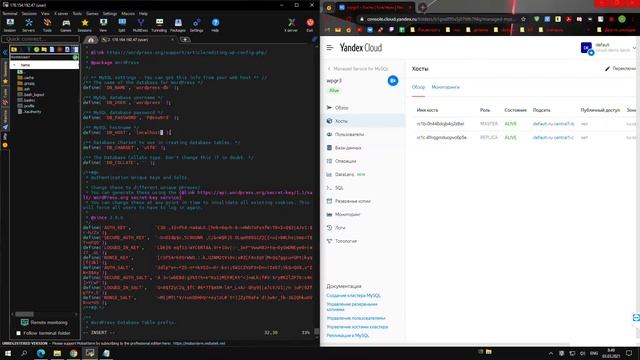Open Windows taskbar search
The width and height of the screenshot is (640, 360).
click(x=24, y=353)
